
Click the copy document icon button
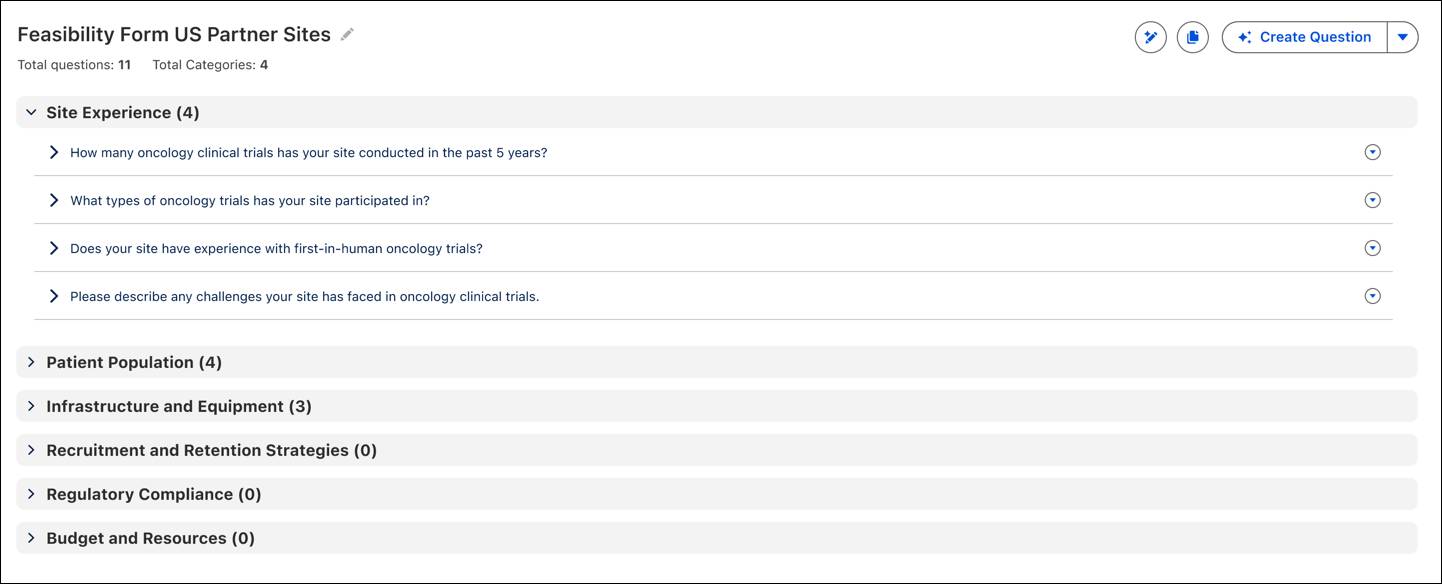(x=1192, y=37)
